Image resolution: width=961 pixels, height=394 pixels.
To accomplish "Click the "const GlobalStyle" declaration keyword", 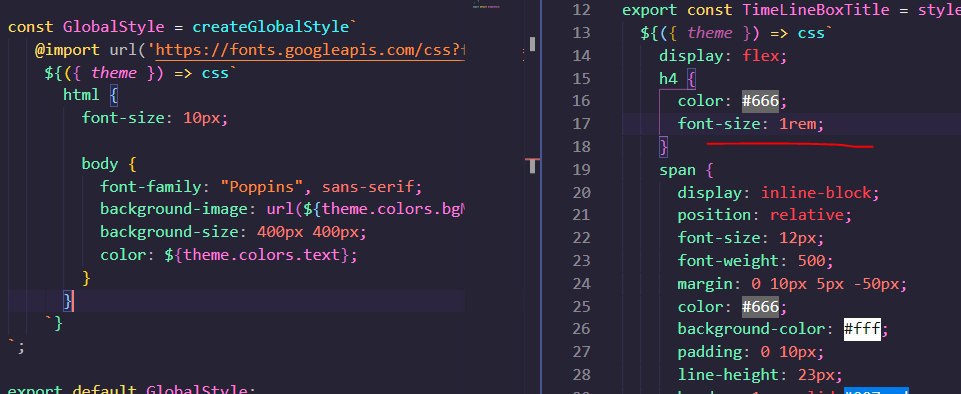I will (x=86, y=28).
